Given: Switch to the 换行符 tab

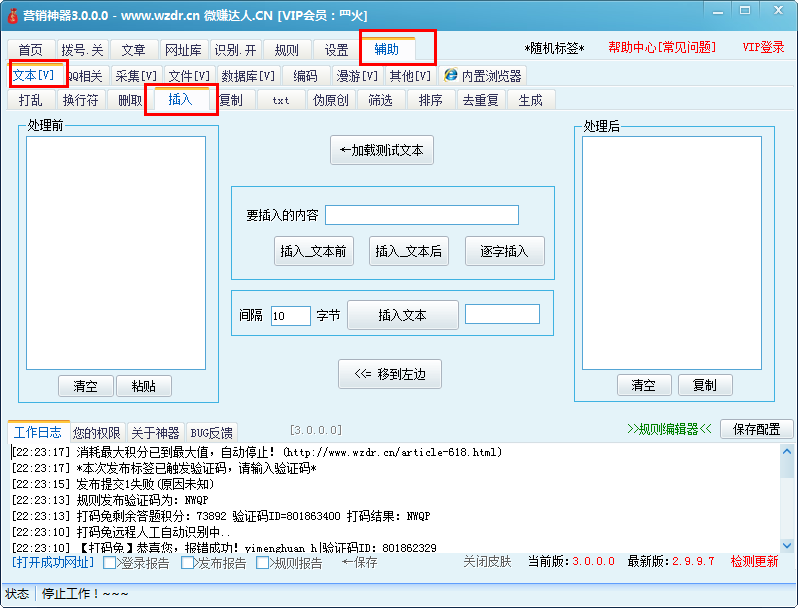Looking at the screenshot, I should pos(80,100).
